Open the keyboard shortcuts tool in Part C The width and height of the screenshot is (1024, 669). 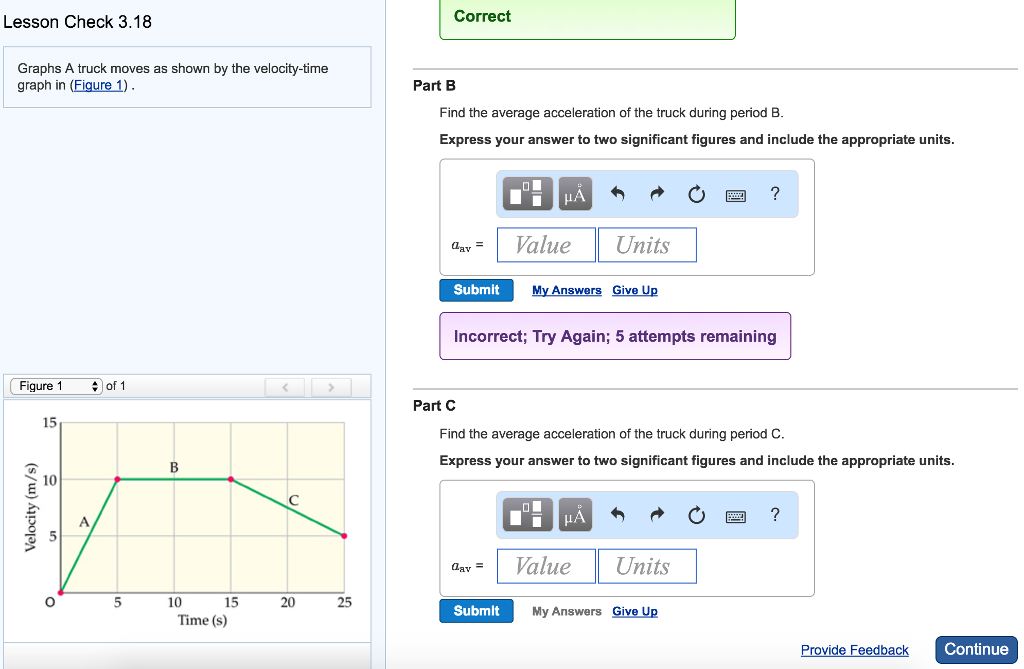(736, 515)
